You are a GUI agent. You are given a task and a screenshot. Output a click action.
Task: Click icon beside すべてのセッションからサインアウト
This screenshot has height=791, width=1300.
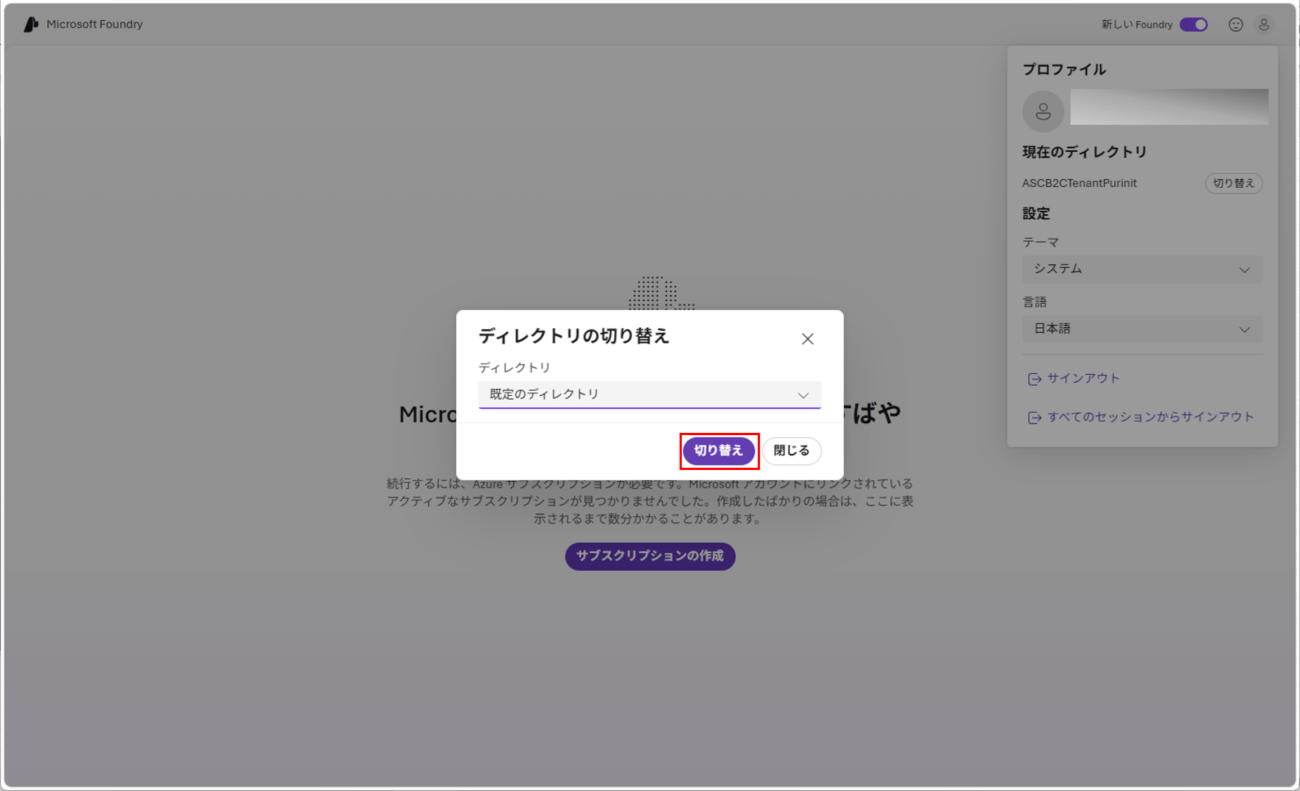click(1034, 418)
